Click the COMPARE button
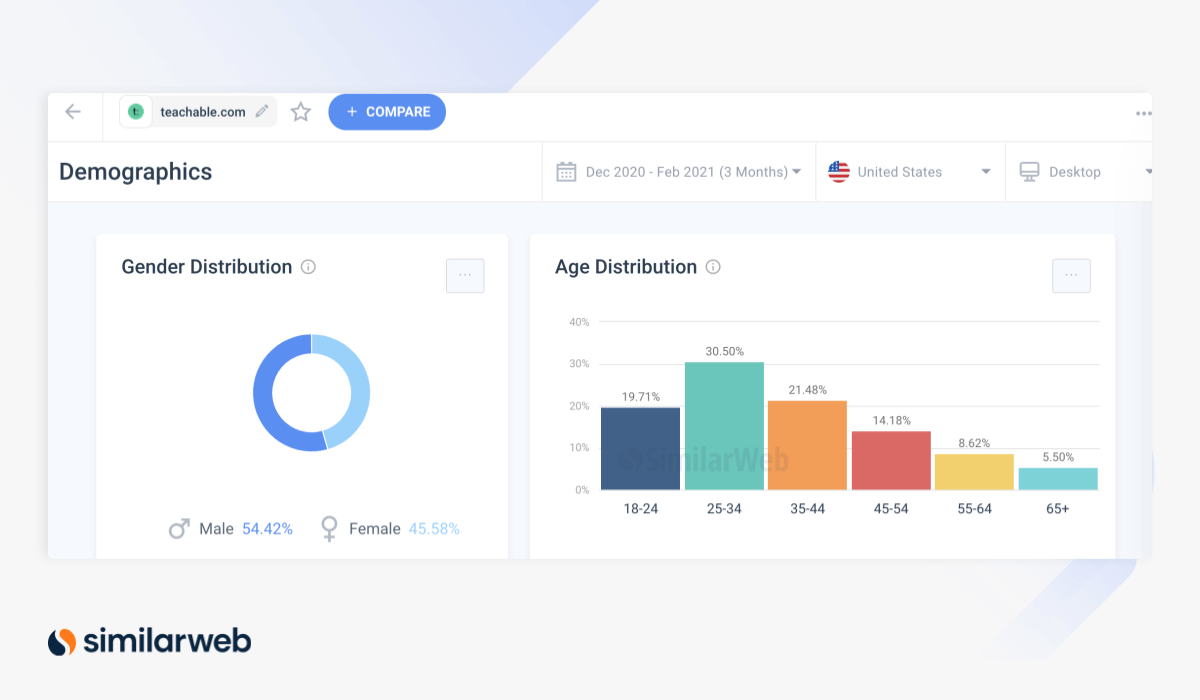 pos(387,112)
